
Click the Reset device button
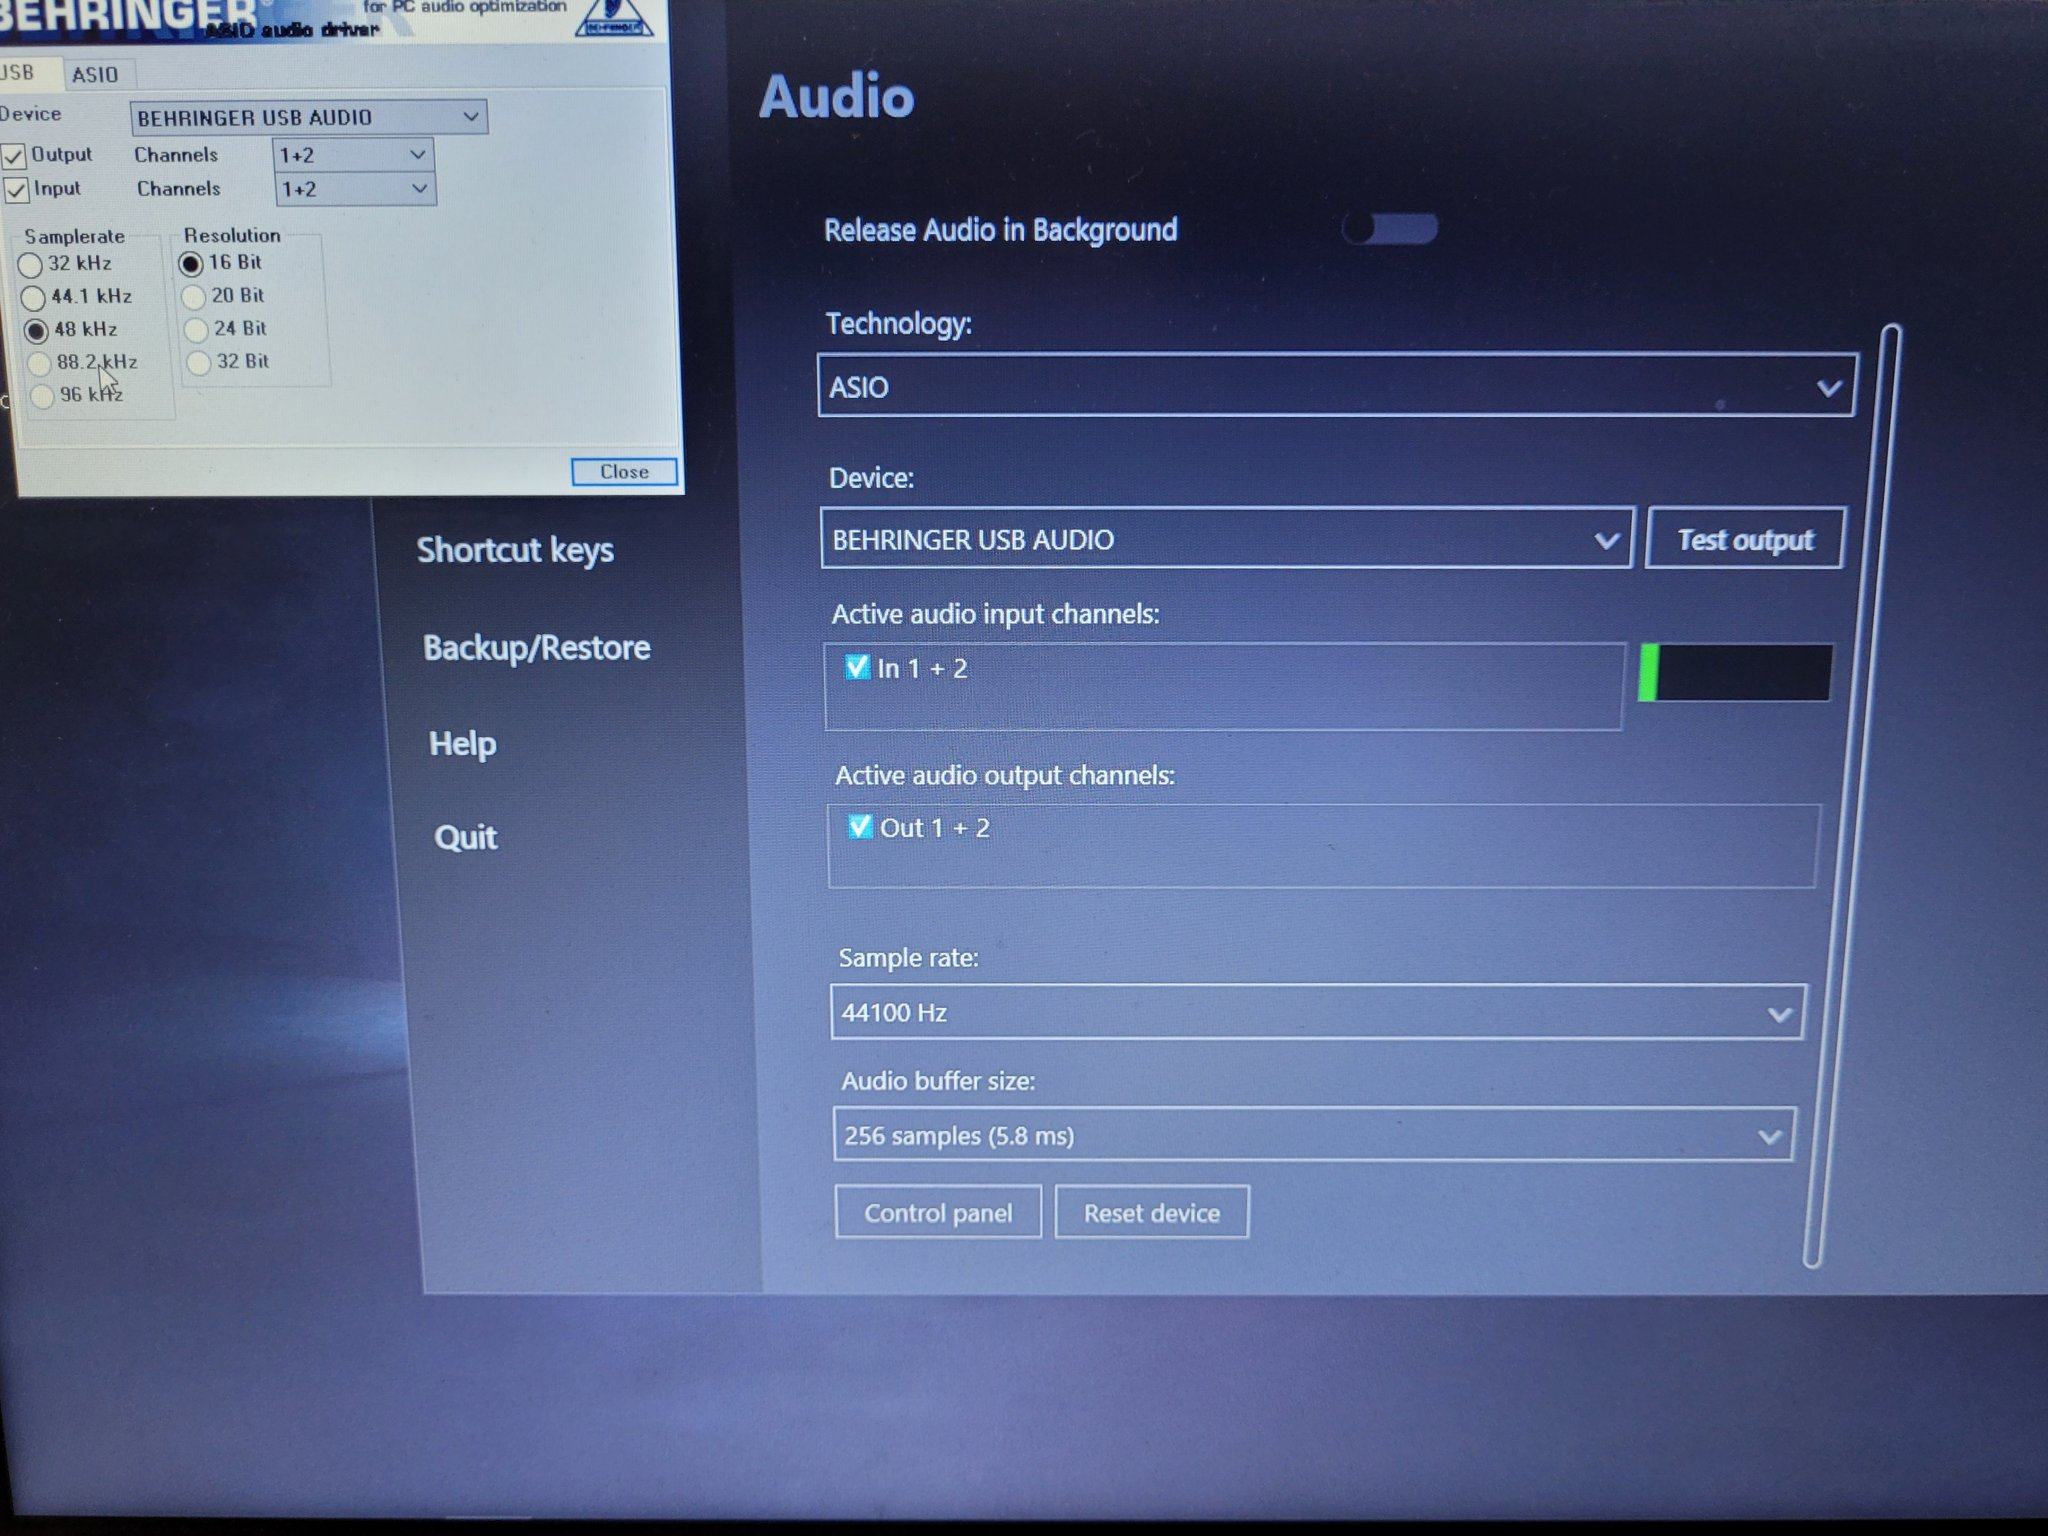[x=1151, y=1213]
